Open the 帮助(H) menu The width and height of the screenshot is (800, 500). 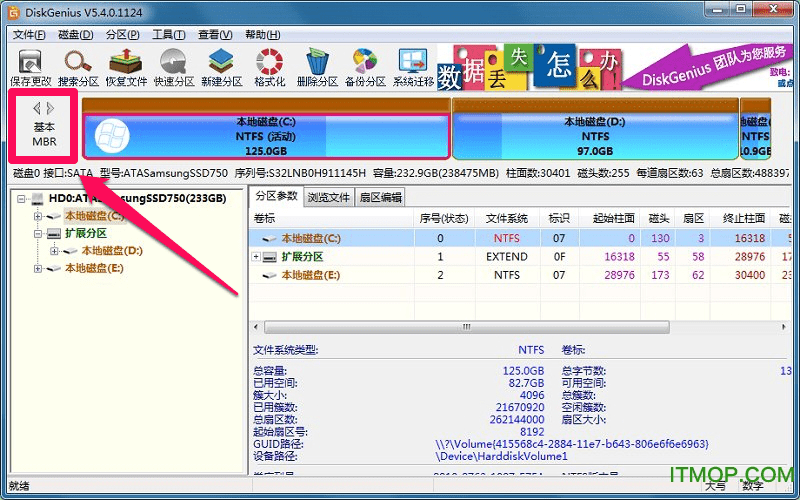click(262, 35)
